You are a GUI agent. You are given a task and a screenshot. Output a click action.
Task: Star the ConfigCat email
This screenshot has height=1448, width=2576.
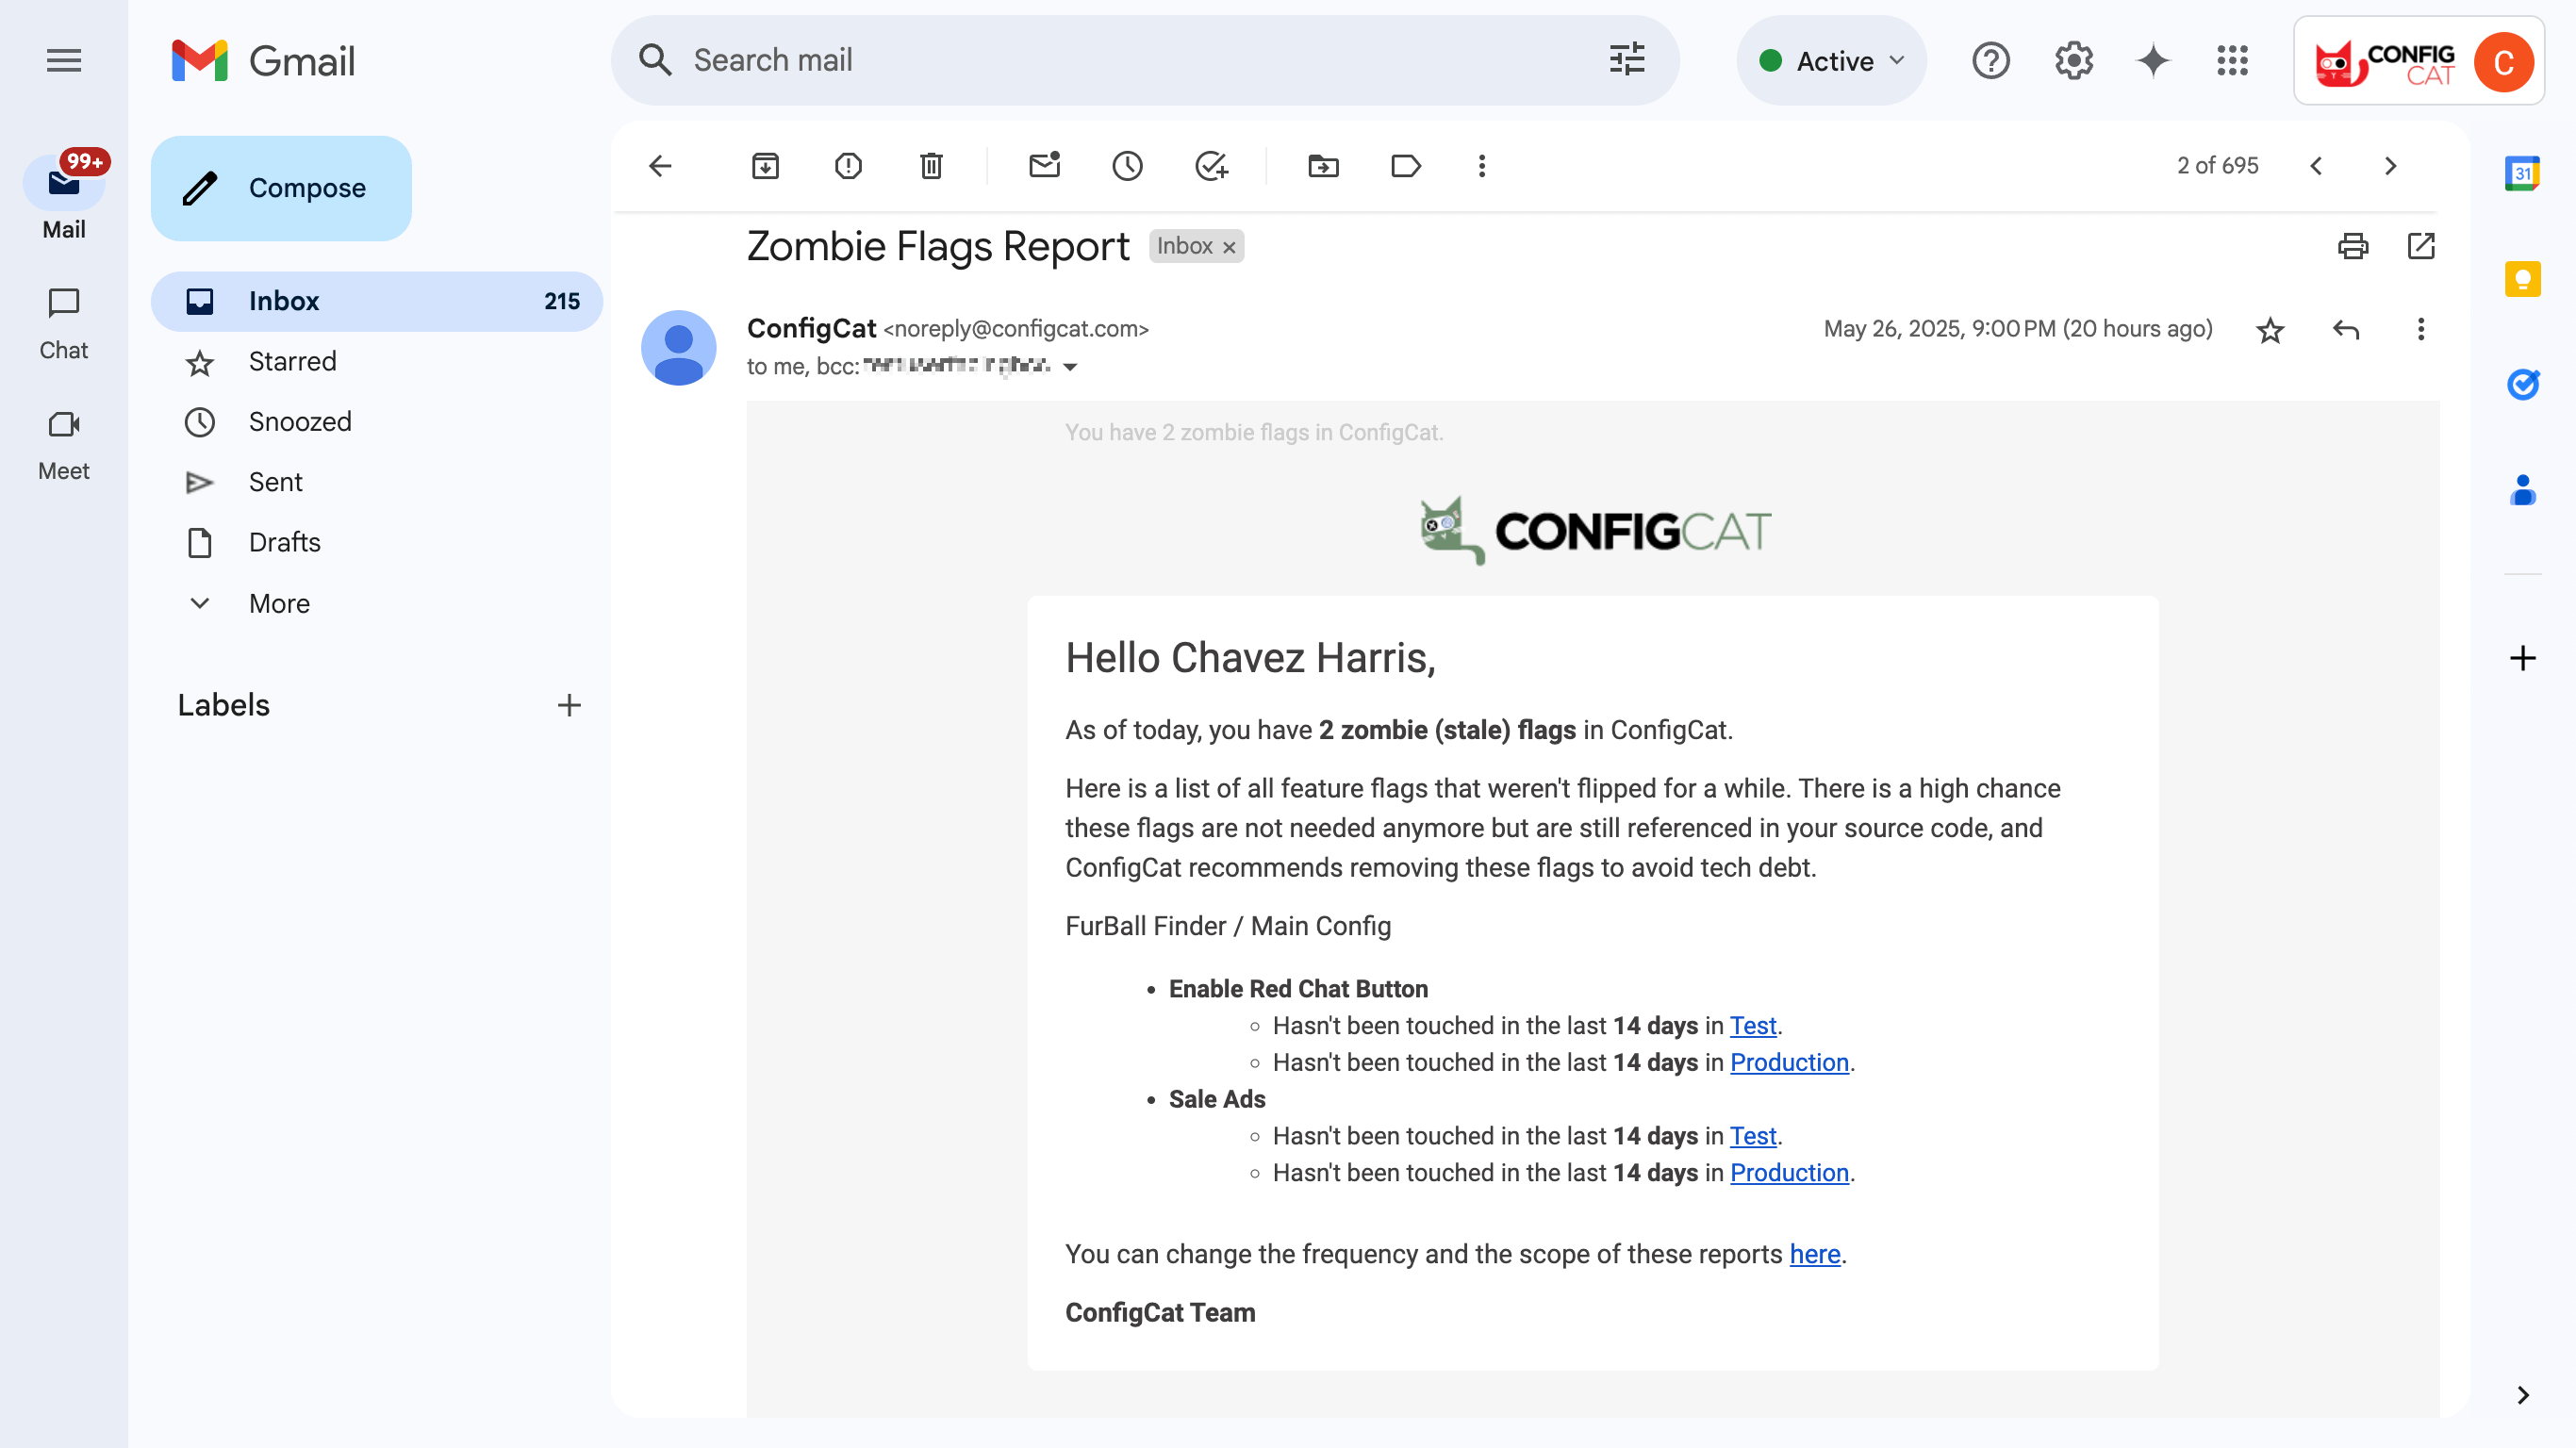[x=2270, y=329]
